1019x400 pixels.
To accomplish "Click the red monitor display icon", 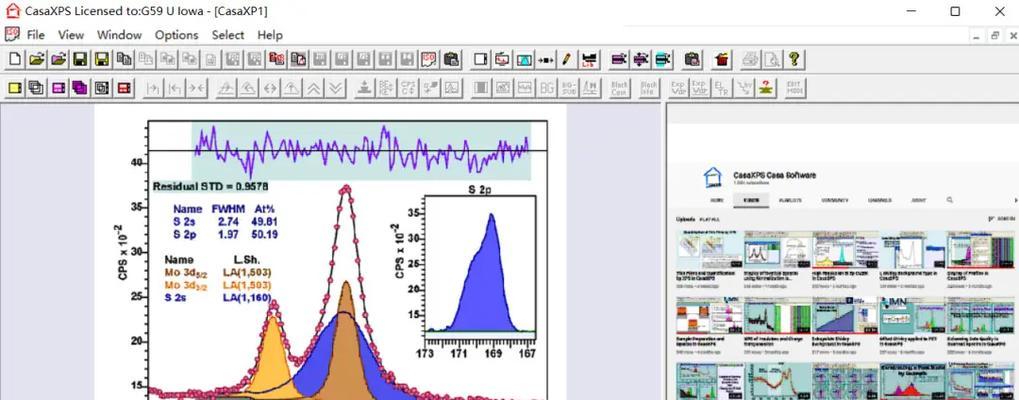I will point(502,60).
